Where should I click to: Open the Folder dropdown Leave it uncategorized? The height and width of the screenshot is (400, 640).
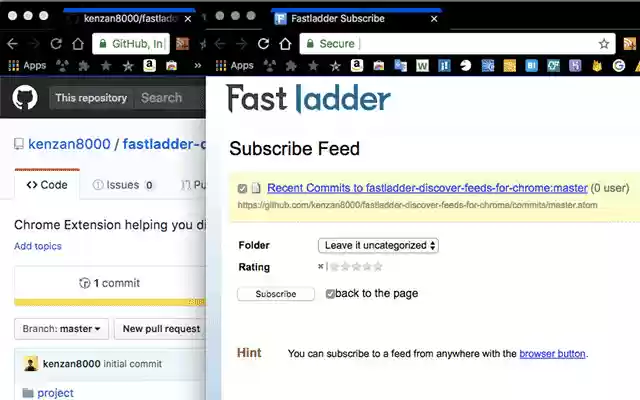click(378, 245)
